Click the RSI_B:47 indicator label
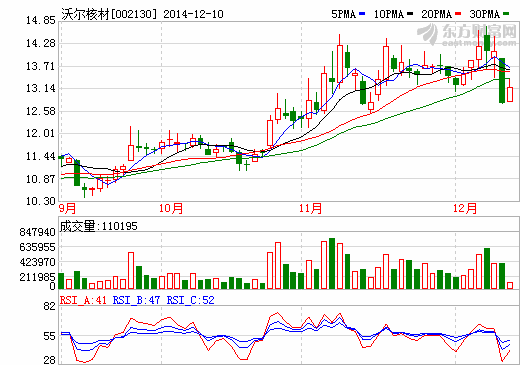Screen dimensions: 520x365 (x=136, y=300)
